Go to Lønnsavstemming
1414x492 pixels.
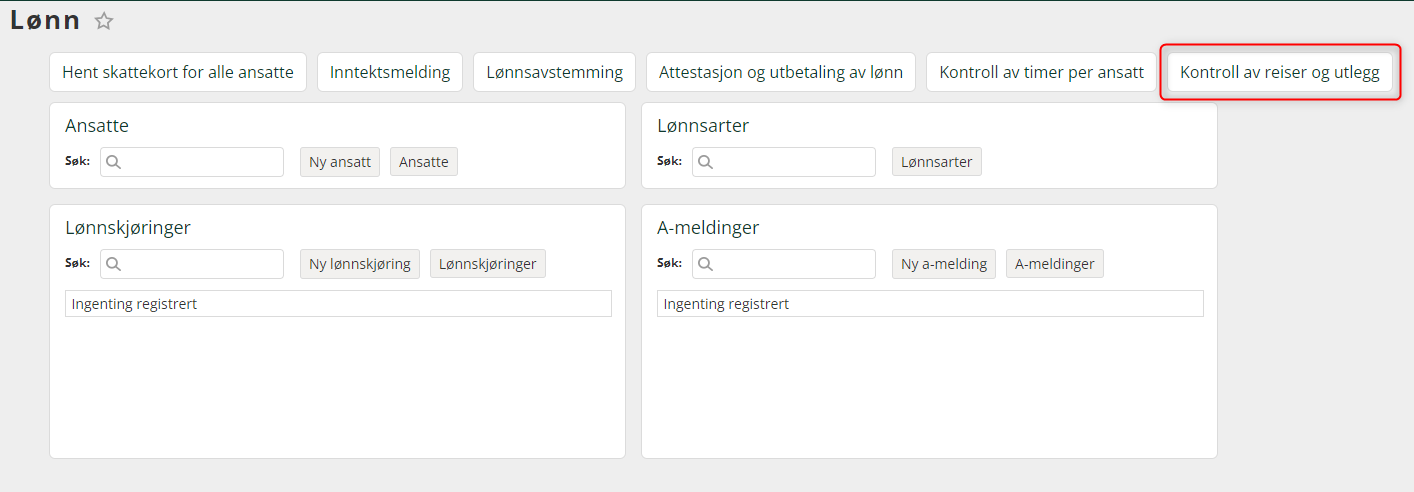554,72
